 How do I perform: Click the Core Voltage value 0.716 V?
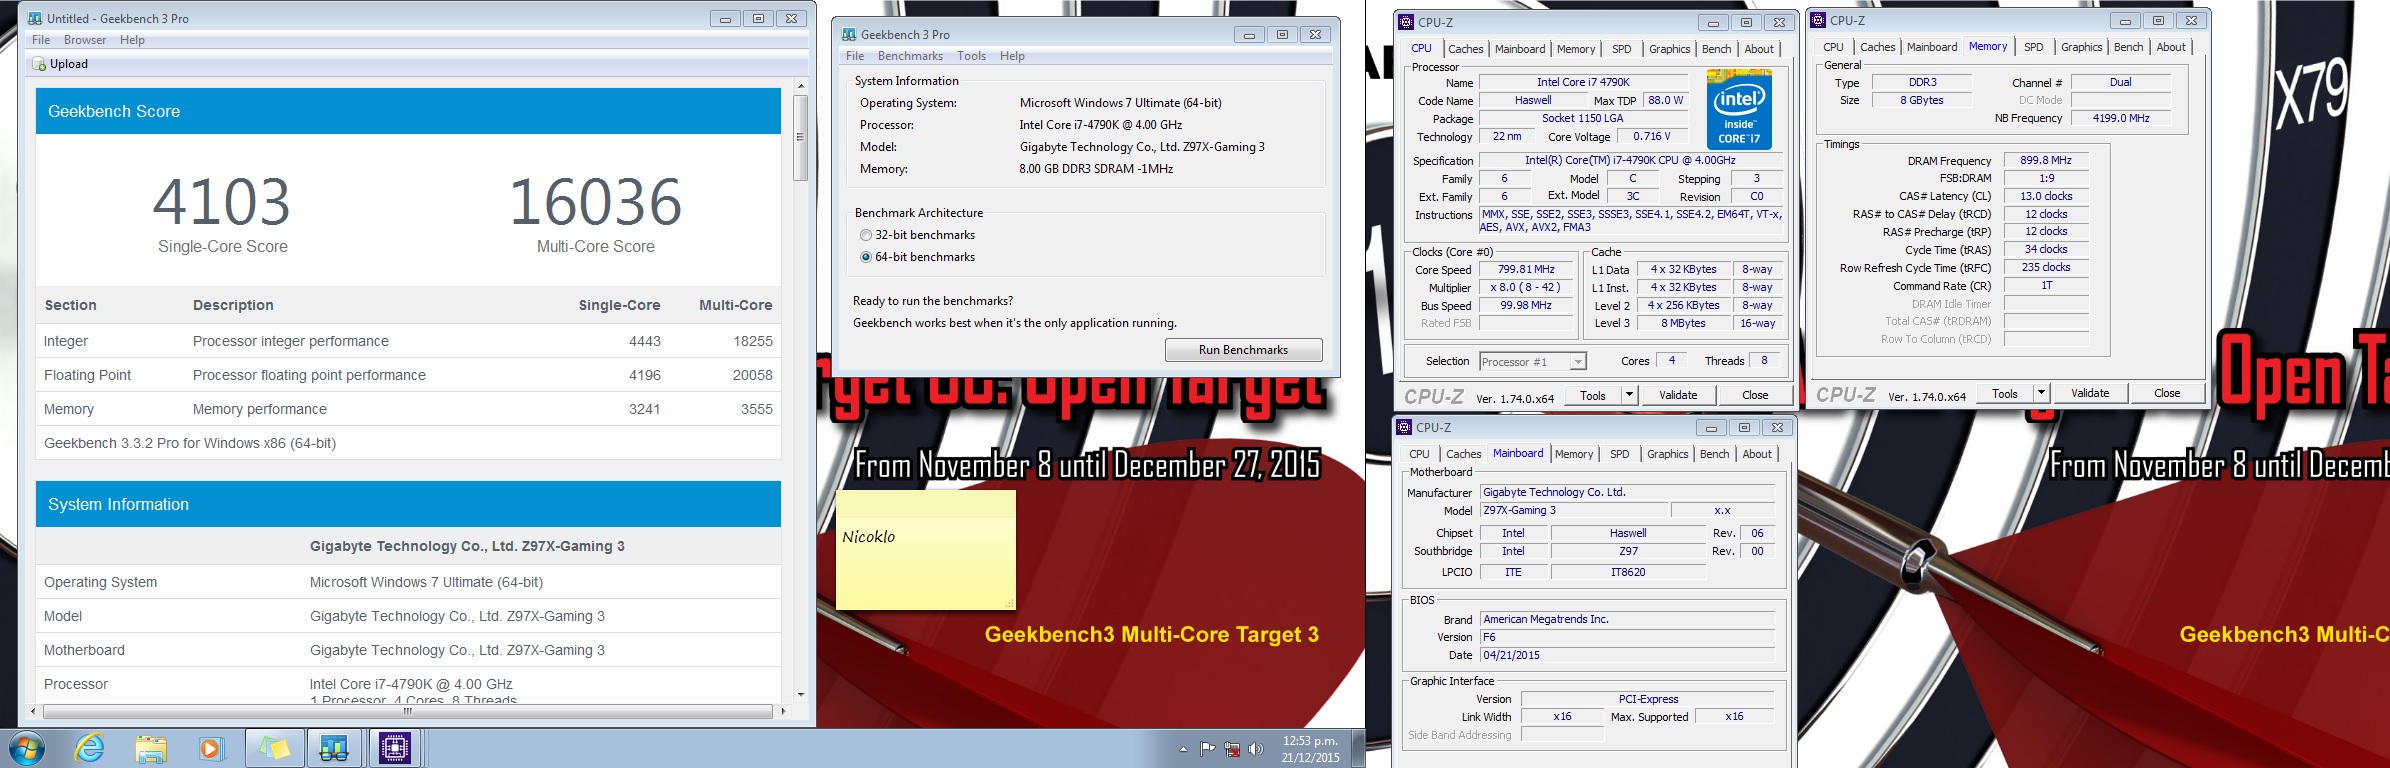[x=1652, y=137]
